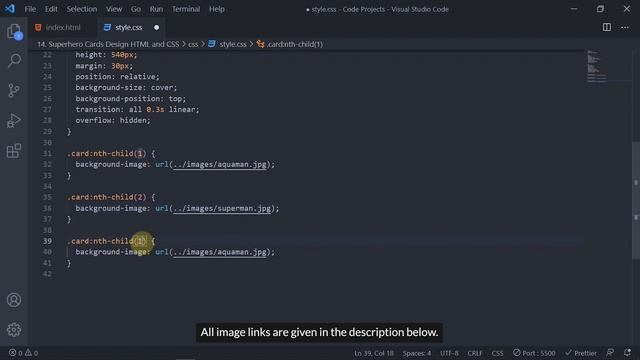Change file encoding UTF-8

pos(449,353)
